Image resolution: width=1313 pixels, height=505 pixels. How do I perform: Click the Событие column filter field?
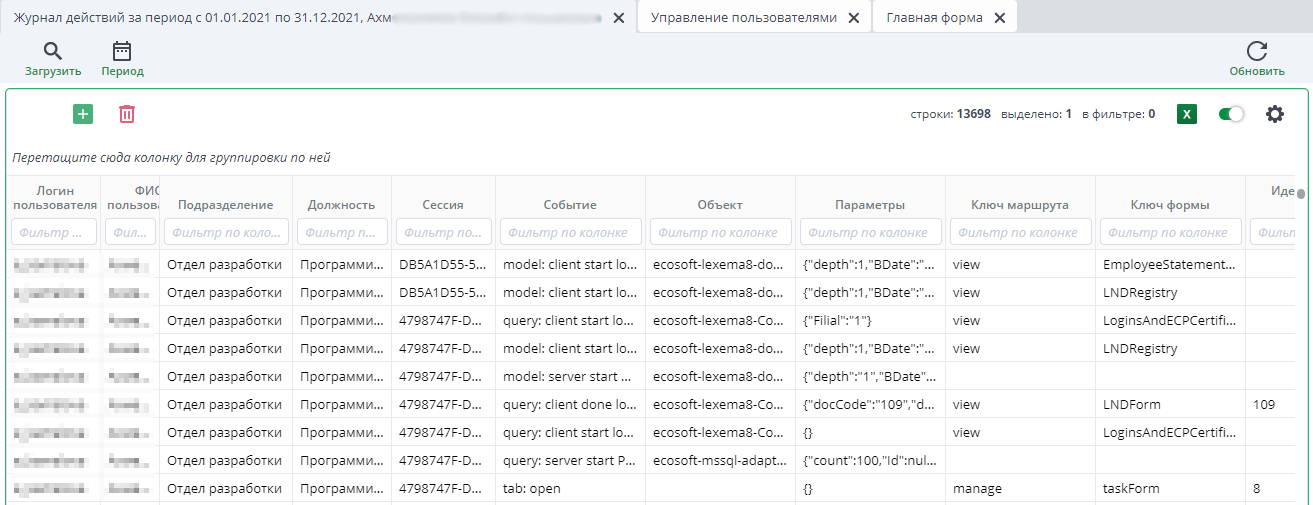570,232
